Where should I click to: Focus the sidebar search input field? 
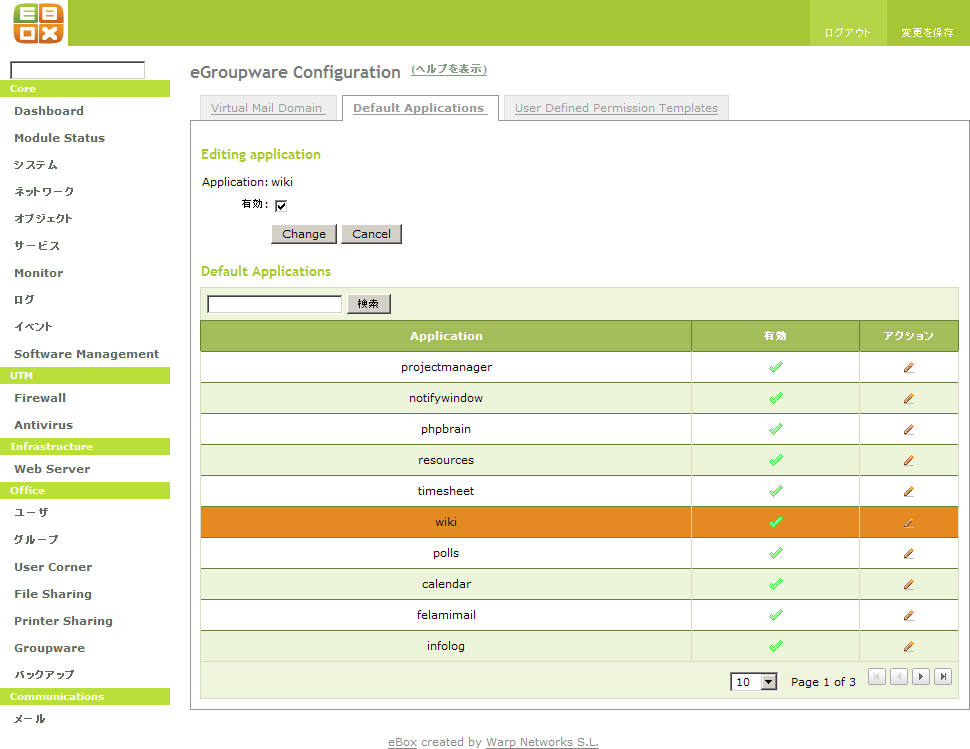(x=77, y=70)
